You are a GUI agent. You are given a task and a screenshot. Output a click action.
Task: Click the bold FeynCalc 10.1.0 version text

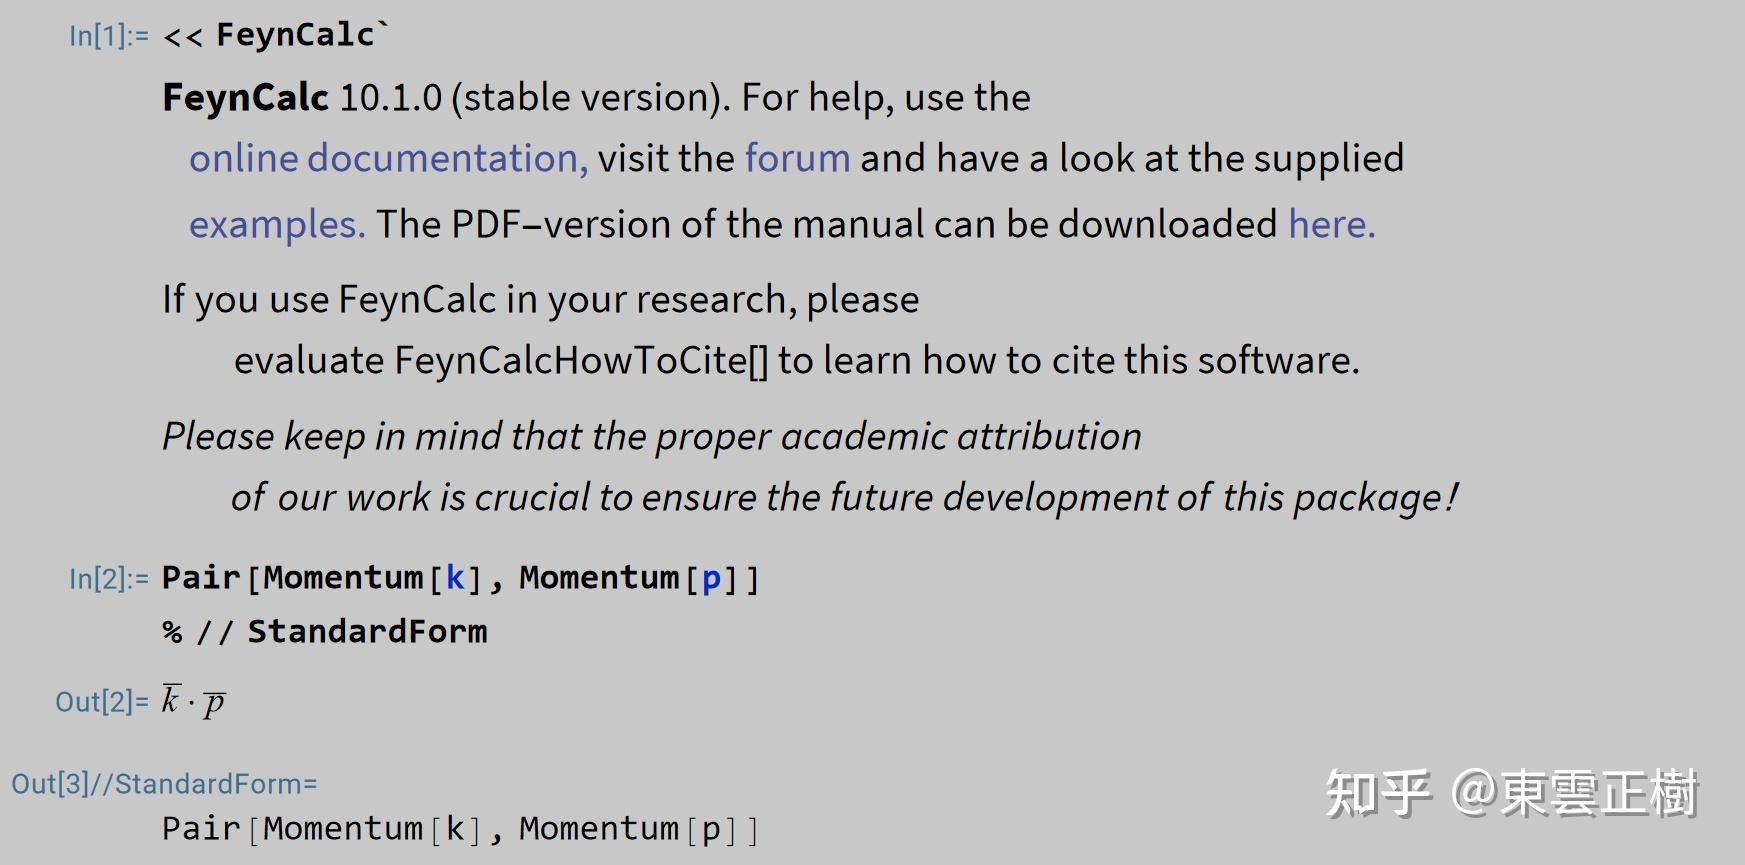click(302, 98)
